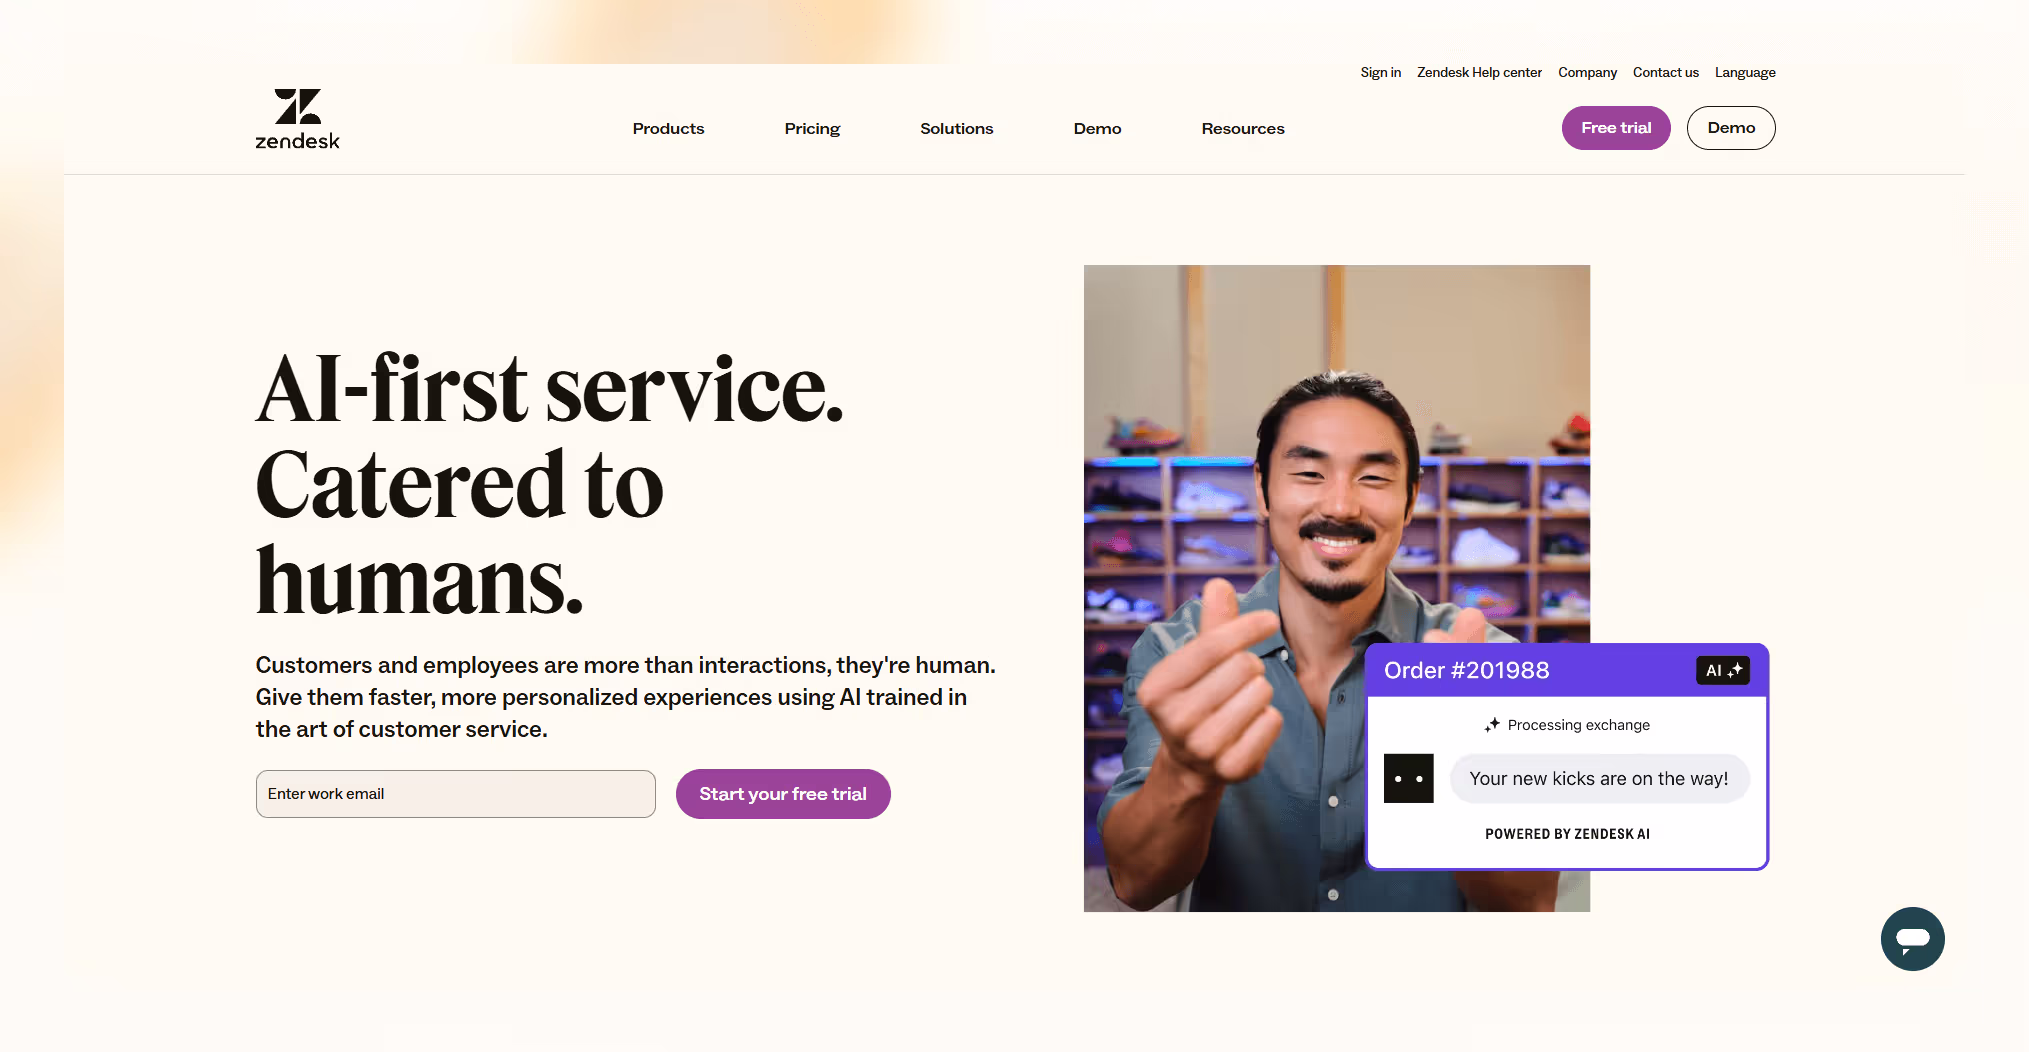Image resolution: width=2029 pixels, height=1052 pixels.
Task: Go to the Pricing page
Action: tap(812, 128)
